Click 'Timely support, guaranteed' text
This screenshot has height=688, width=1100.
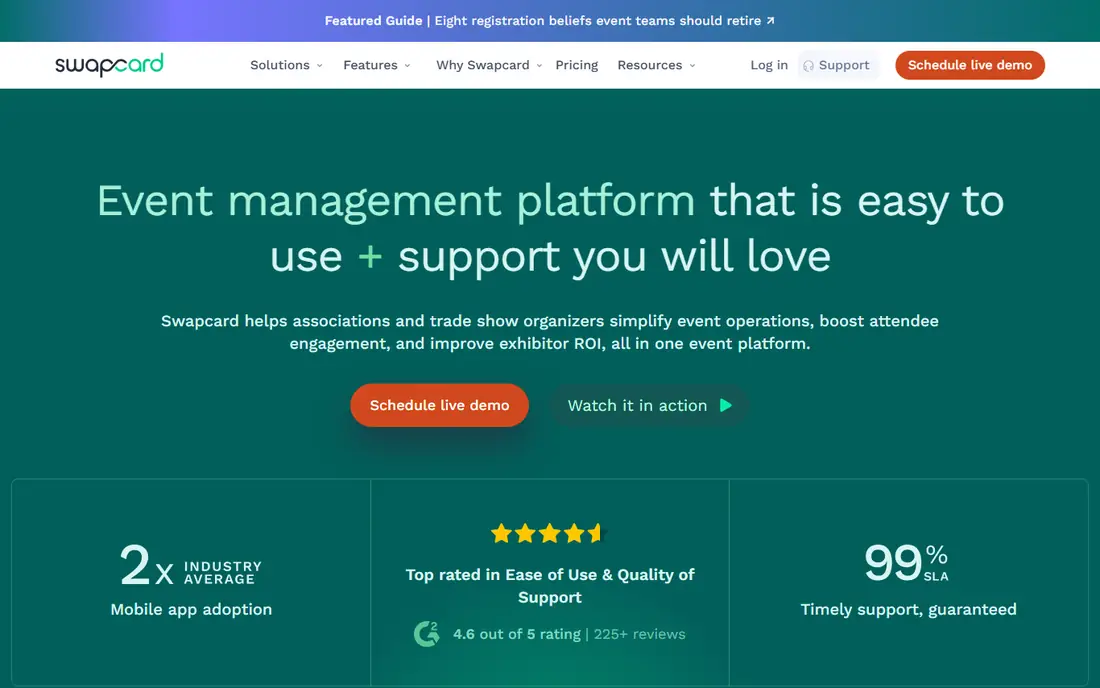(908, 609)
